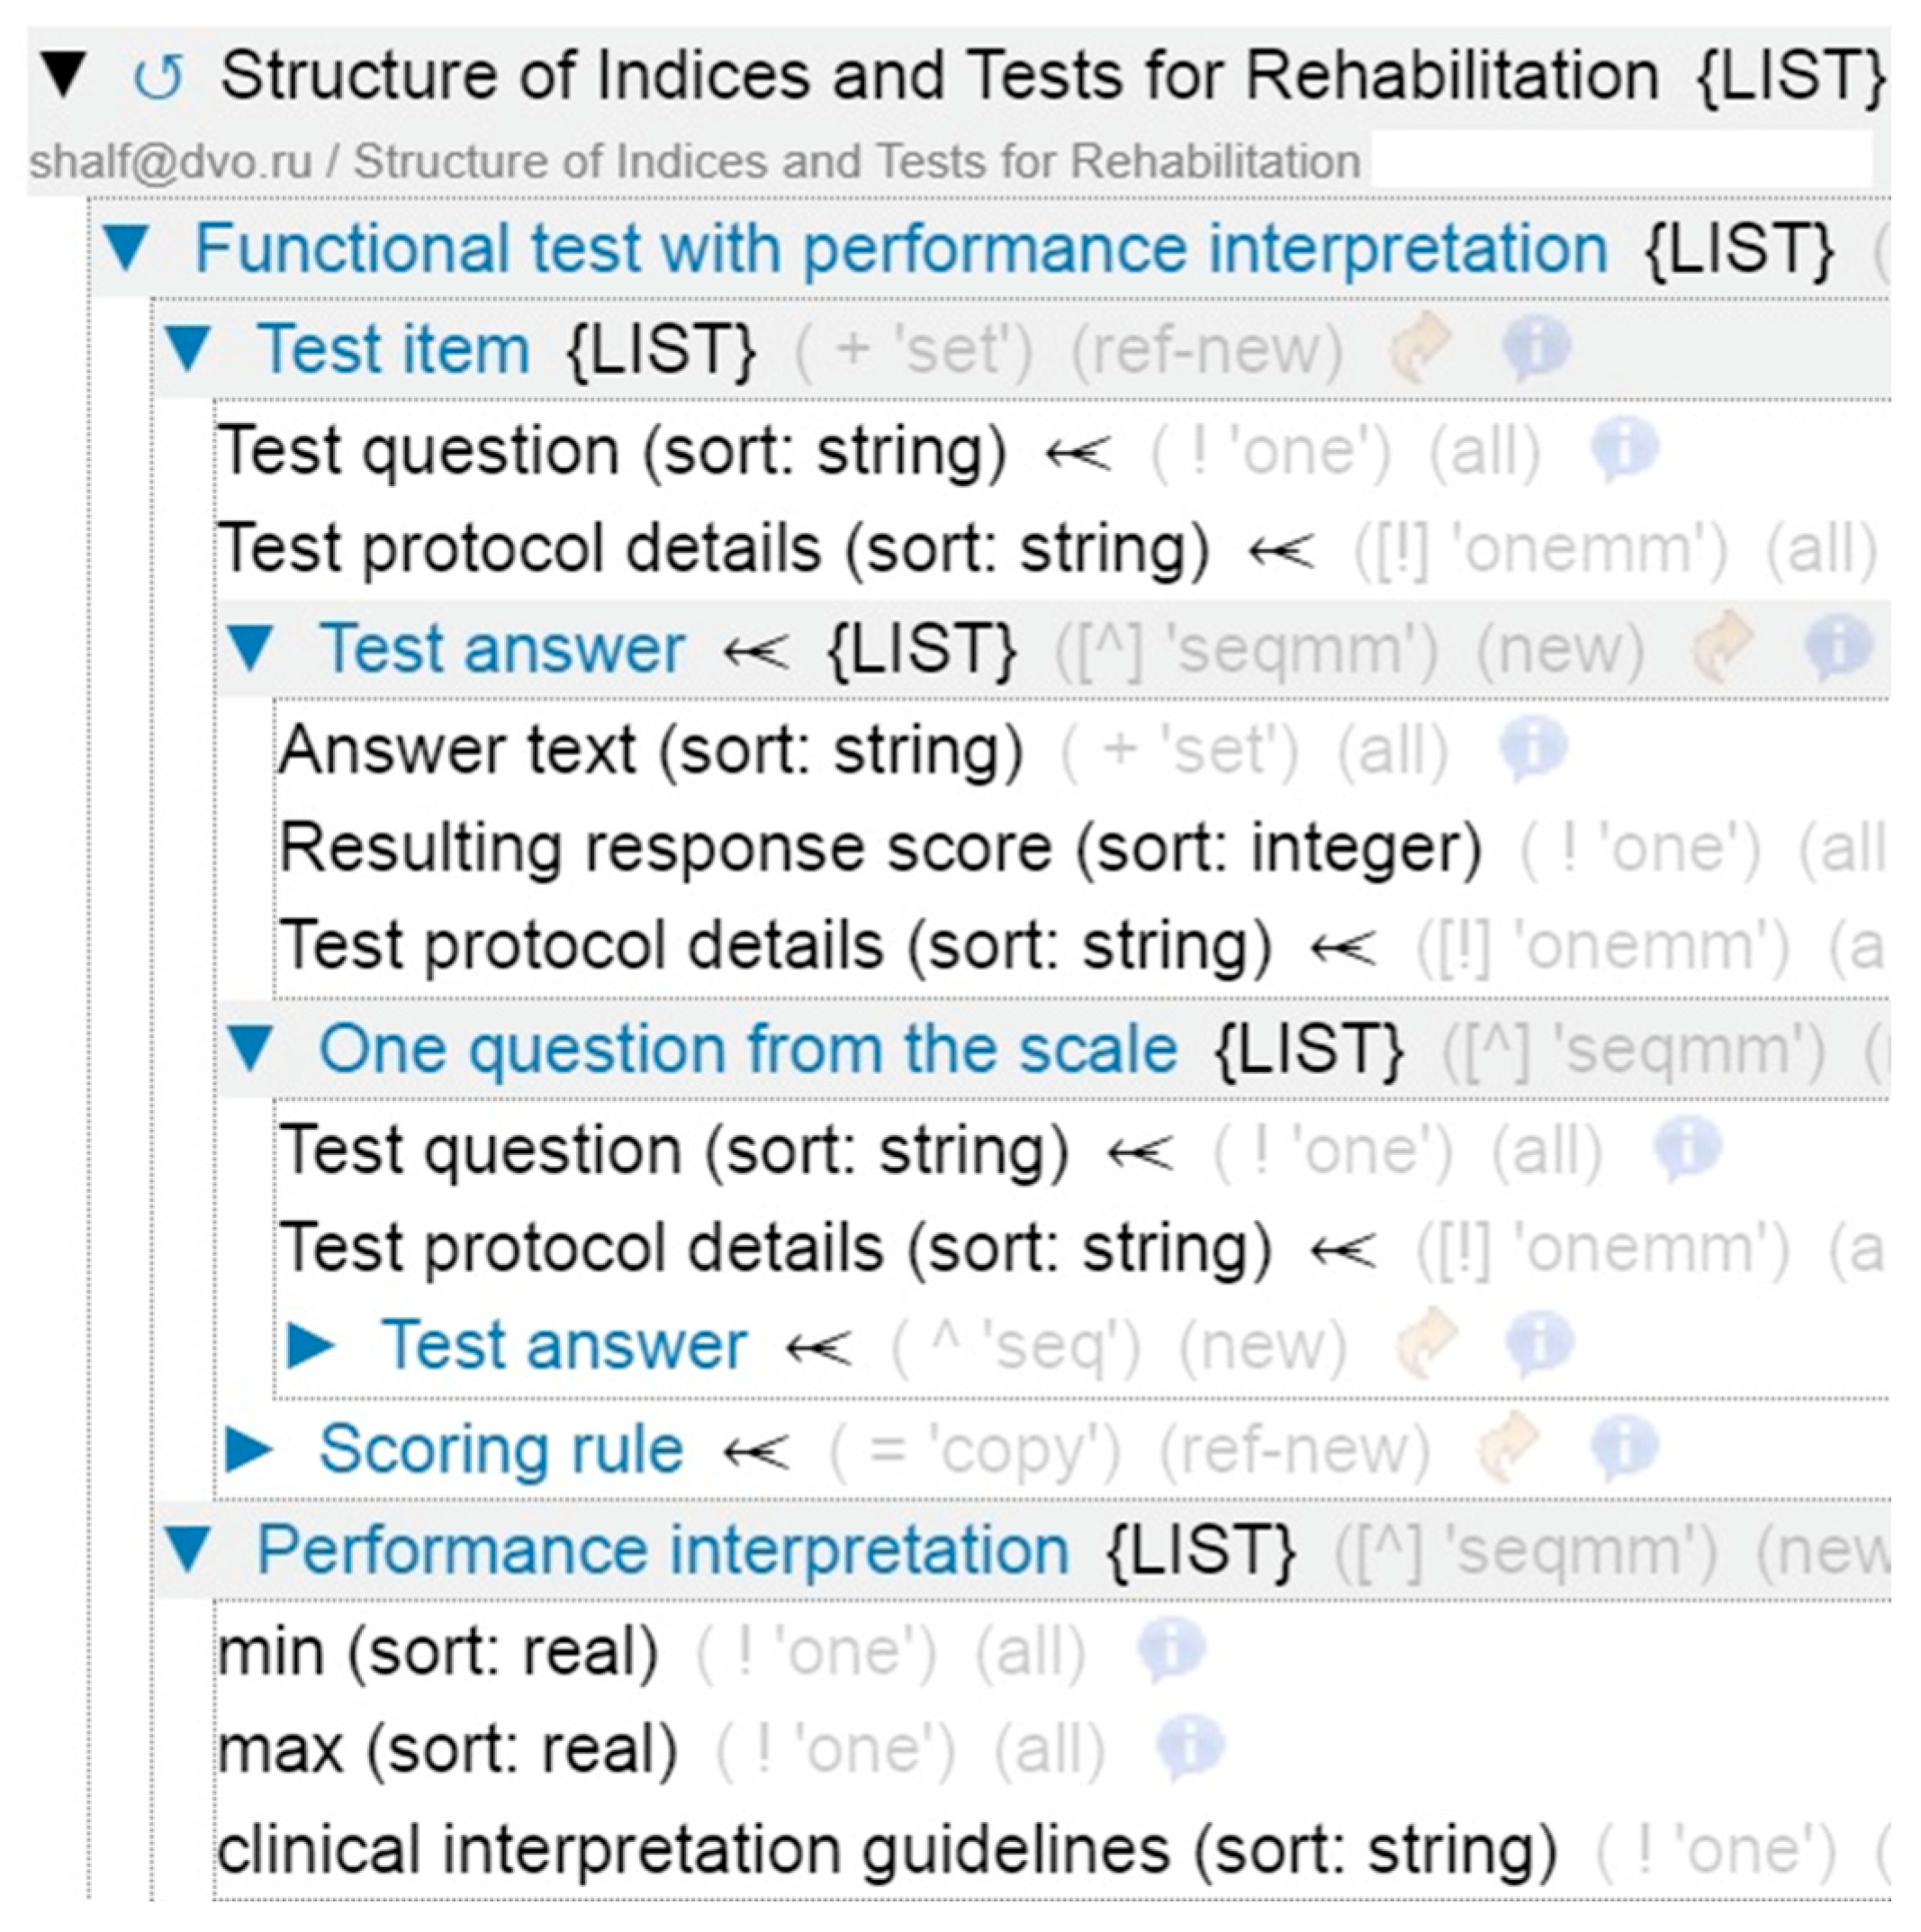Collapse the Test item list
The image size is (1921, 1932).
coord(188,349)
